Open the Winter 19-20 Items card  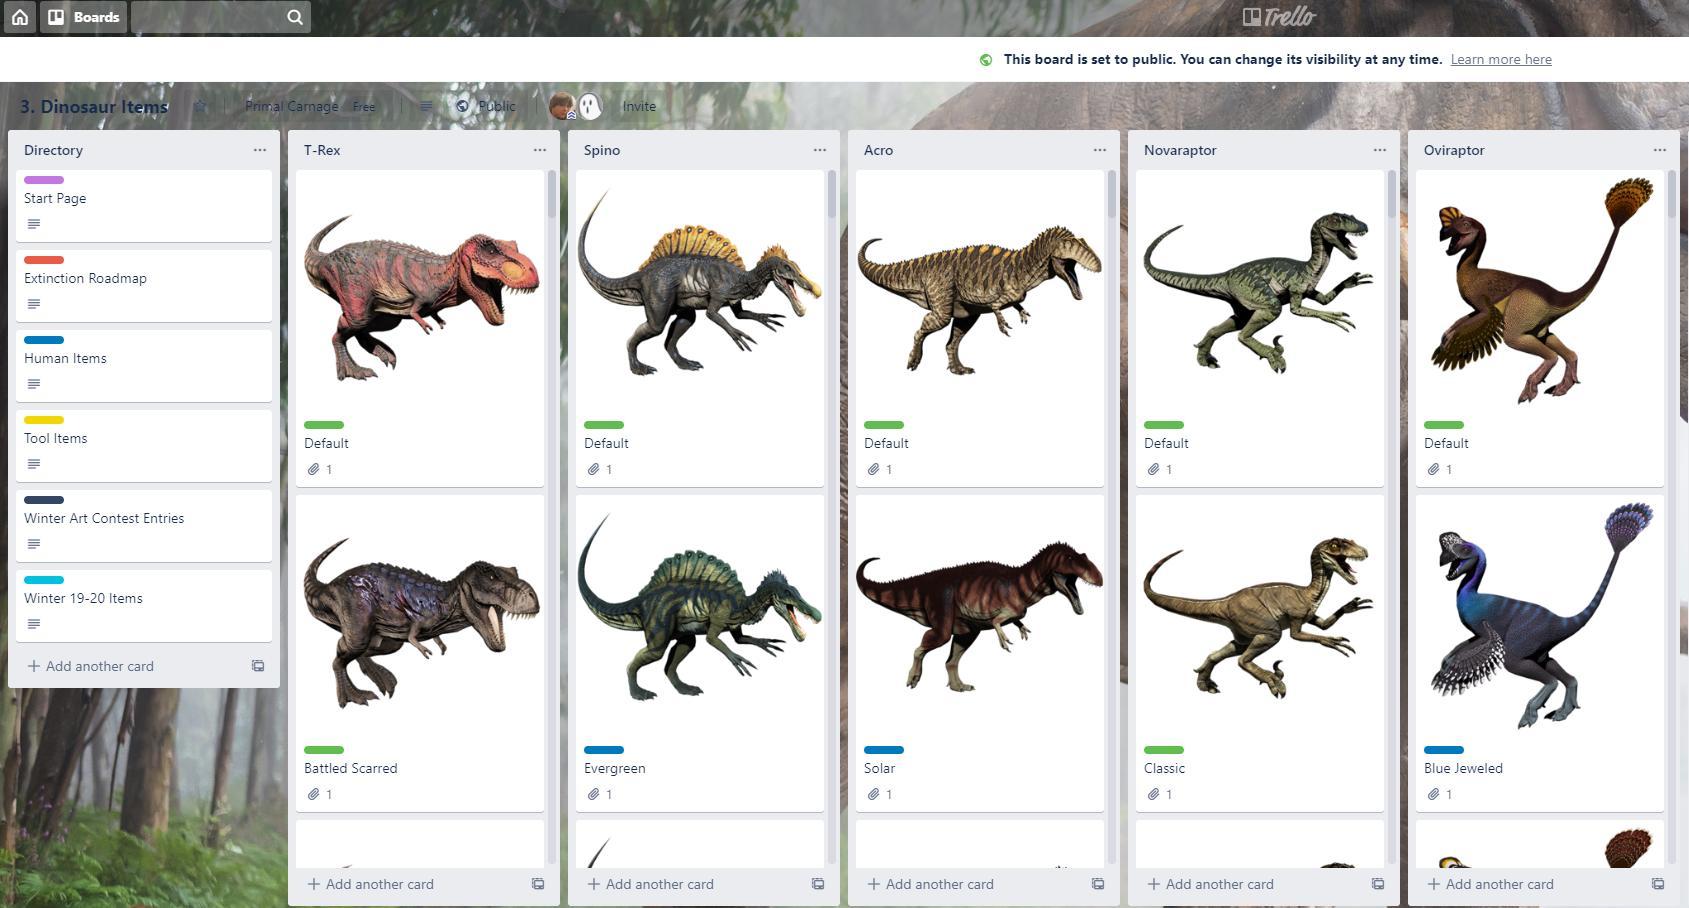pyautogui.click(x=144, y=606)
